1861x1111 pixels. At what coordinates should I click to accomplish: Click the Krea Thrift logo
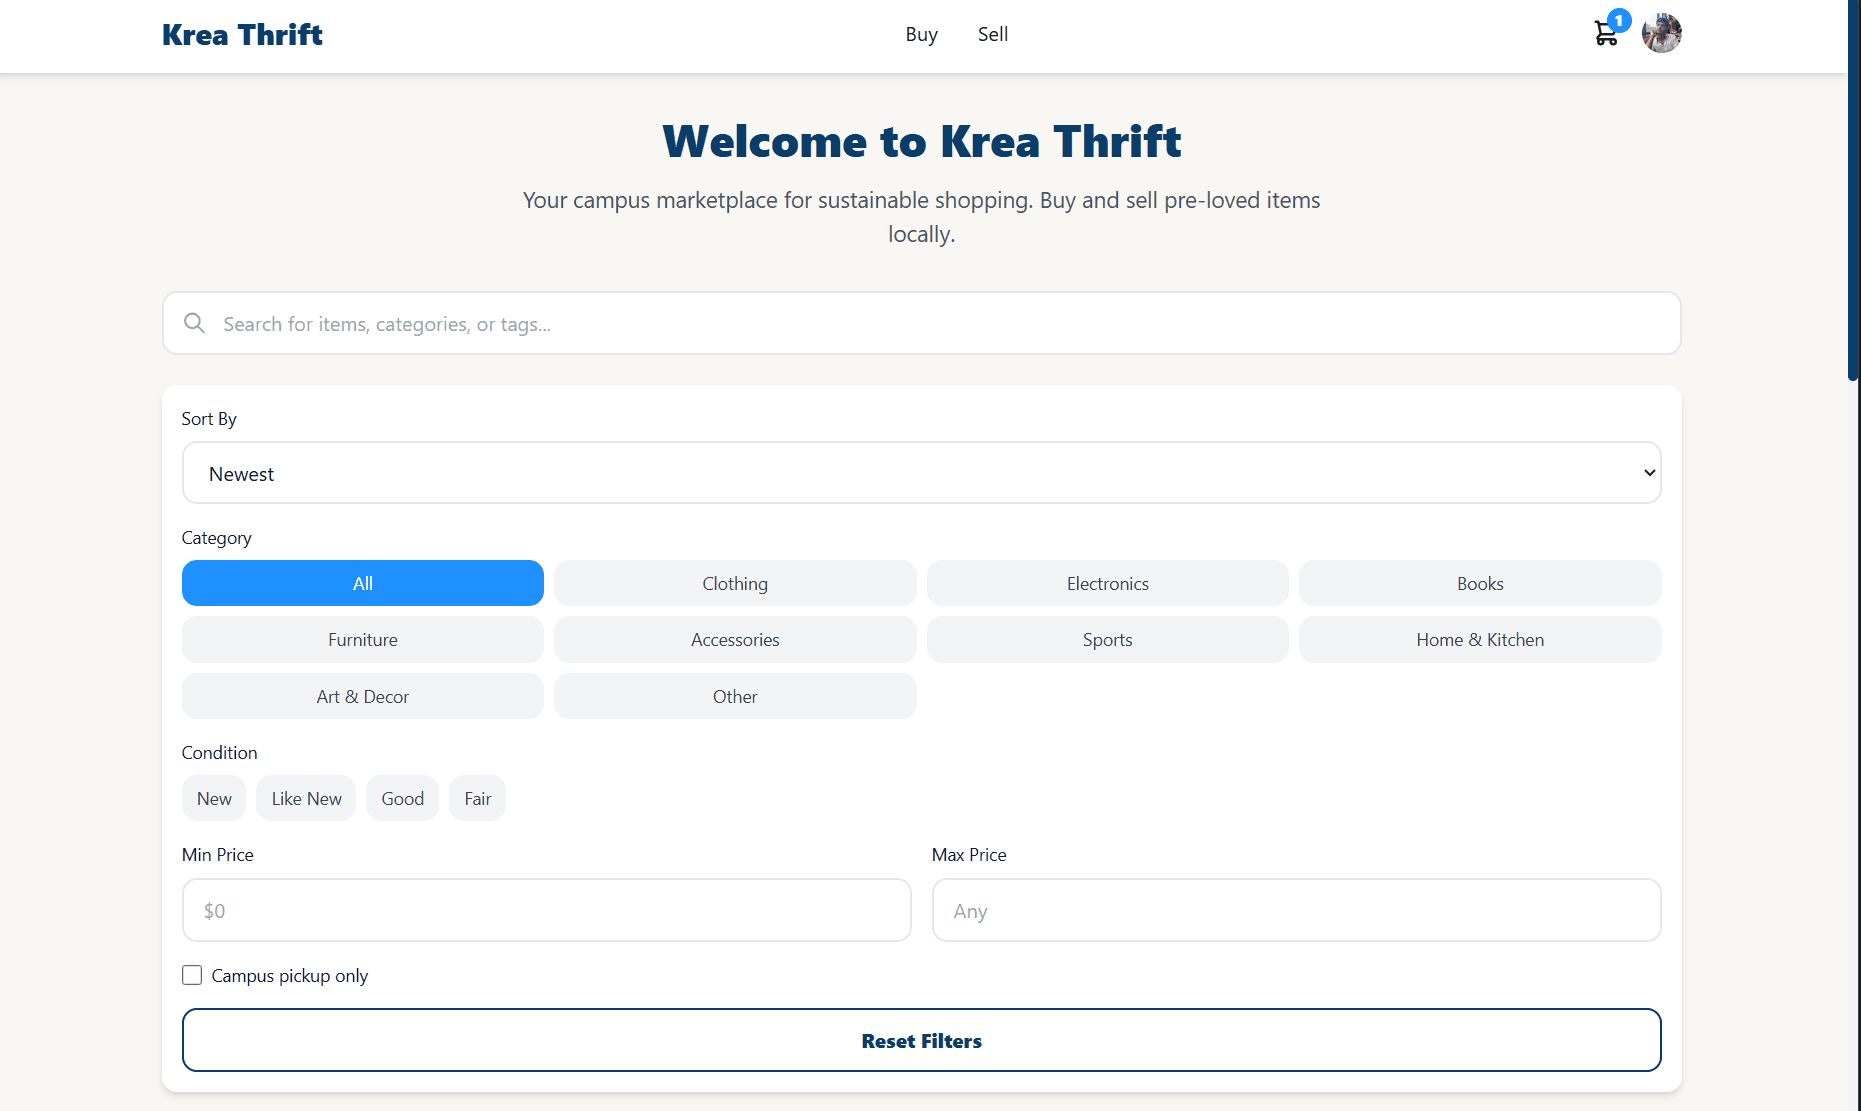click(242, 34)
